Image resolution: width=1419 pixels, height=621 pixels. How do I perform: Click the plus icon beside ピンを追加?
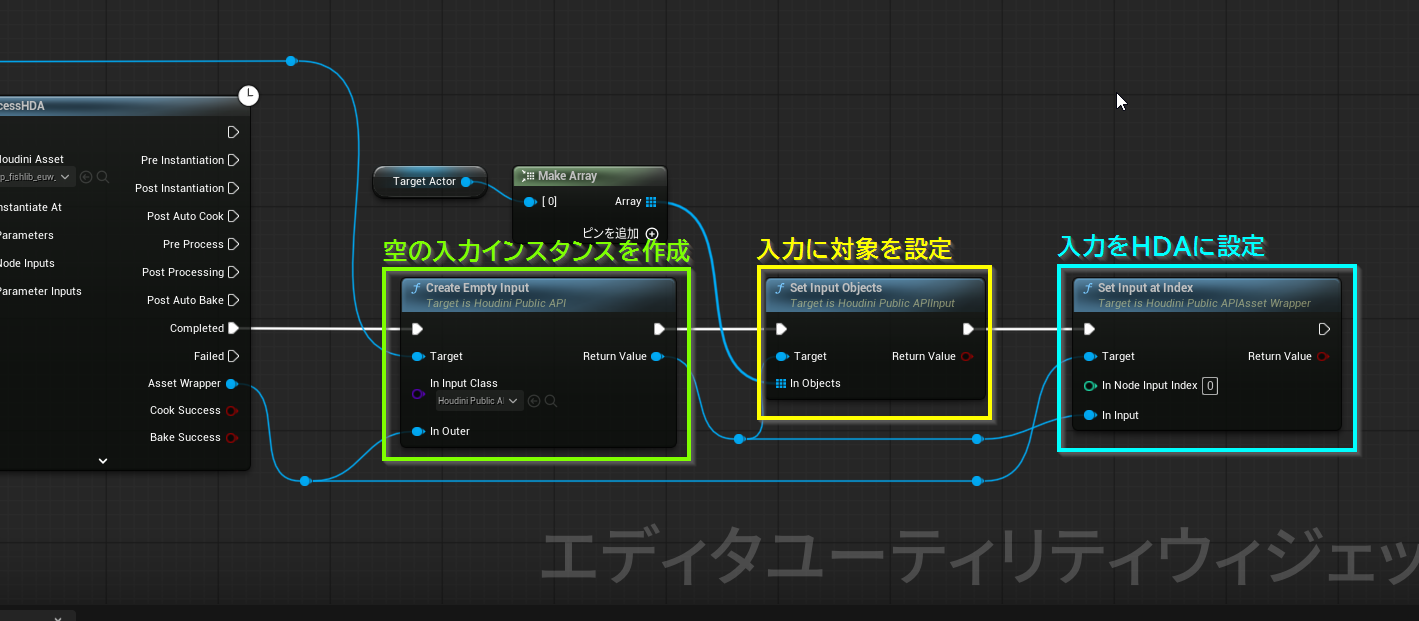click(652, 234)
